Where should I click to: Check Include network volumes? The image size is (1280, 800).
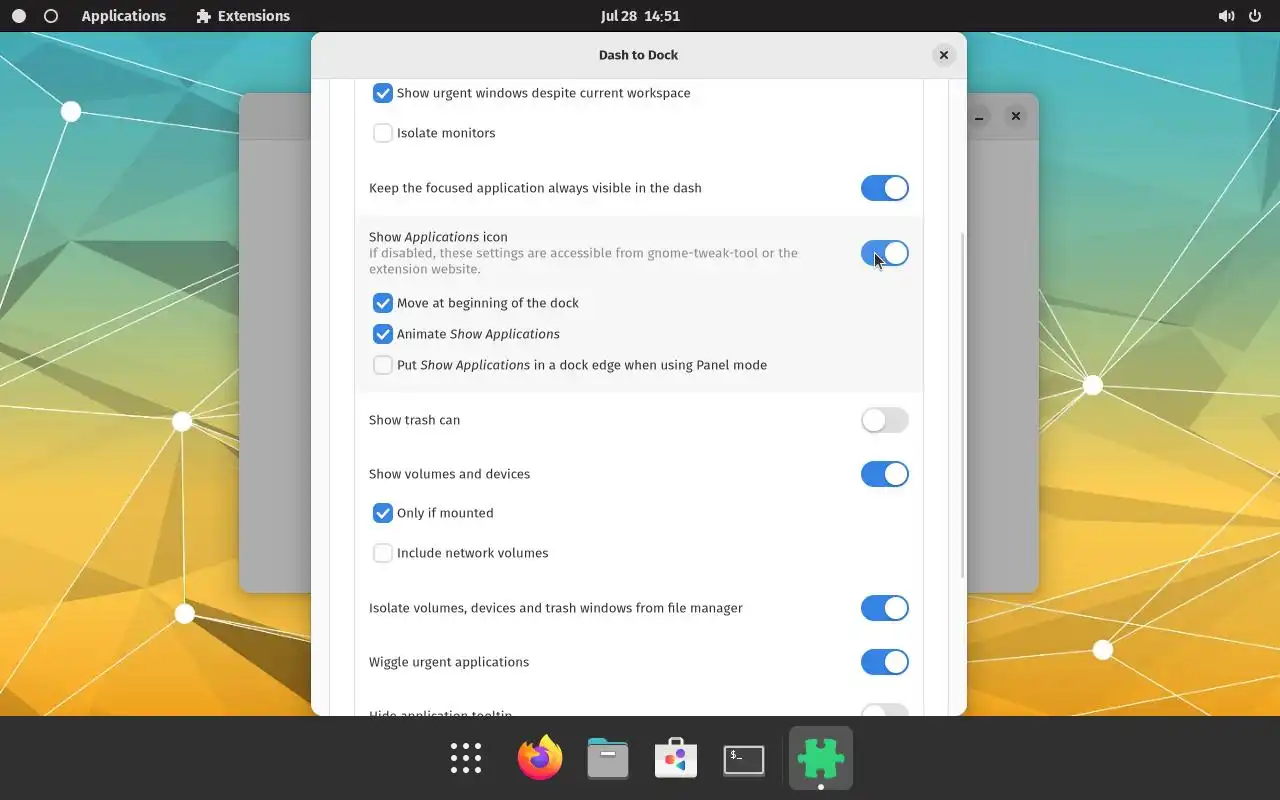click(382, 553)
